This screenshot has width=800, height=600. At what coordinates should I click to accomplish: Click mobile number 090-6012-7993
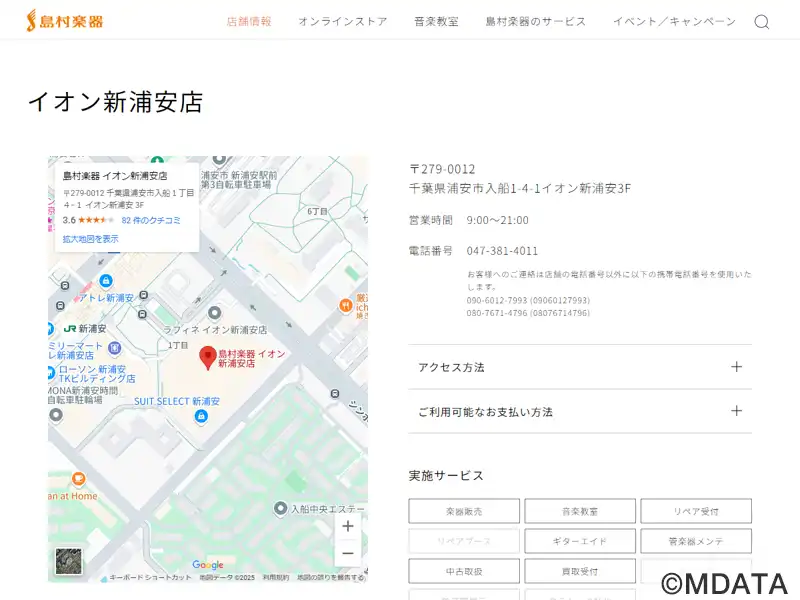click(496, 301)
